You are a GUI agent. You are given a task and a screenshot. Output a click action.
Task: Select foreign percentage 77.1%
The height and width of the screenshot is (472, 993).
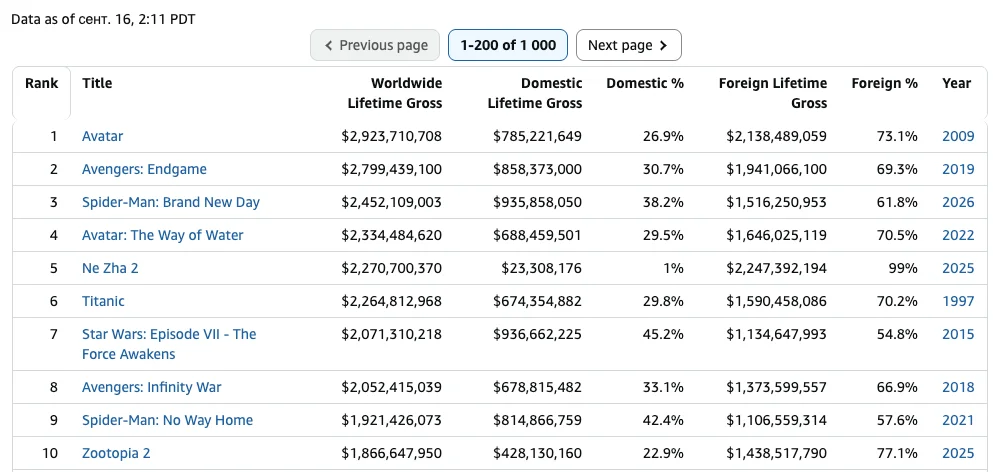(898, 453)
